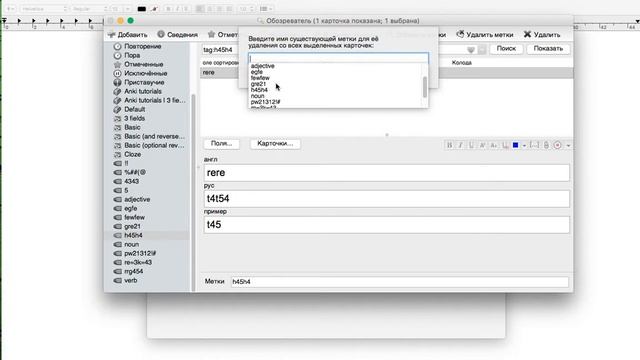
Task: Choose h45h4 from the autocomplete list
Action: [x=259, y=90]
